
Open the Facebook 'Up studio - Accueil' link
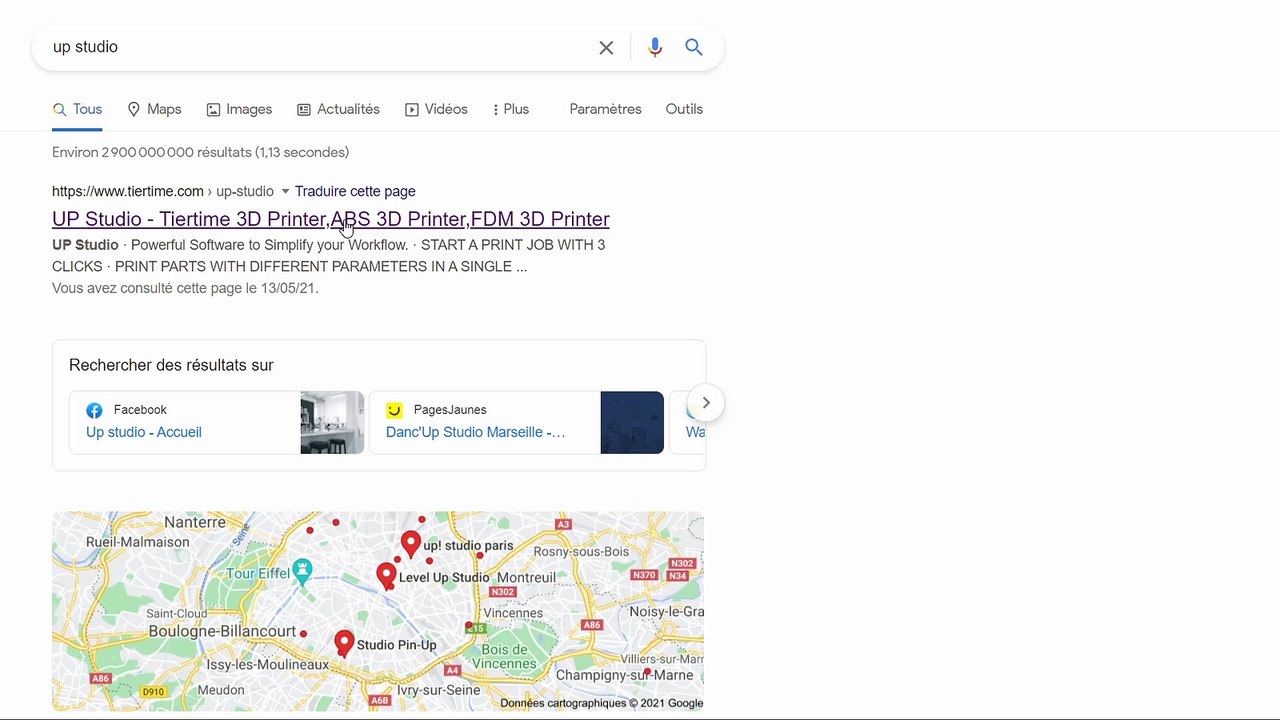144,432
